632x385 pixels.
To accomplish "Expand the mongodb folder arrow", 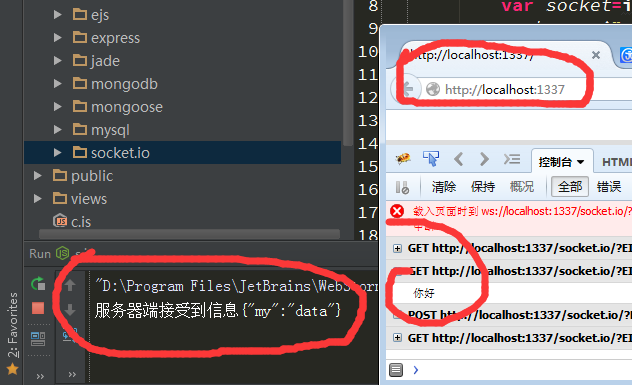I will point(58,84).
